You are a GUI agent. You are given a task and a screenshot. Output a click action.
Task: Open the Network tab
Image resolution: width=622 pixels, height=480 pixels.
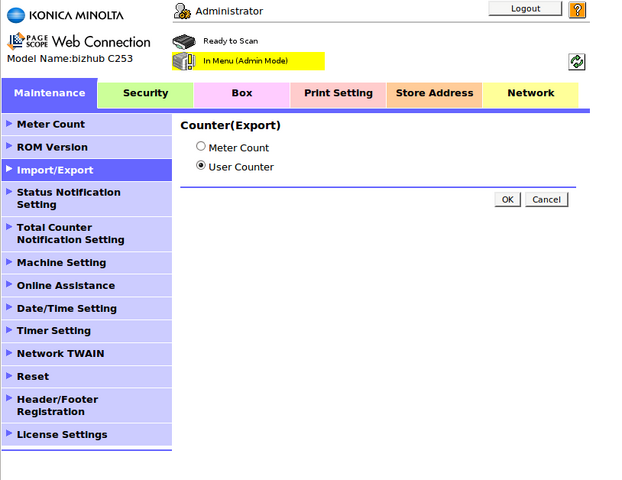pyautogui.click(x=530, y=94)
